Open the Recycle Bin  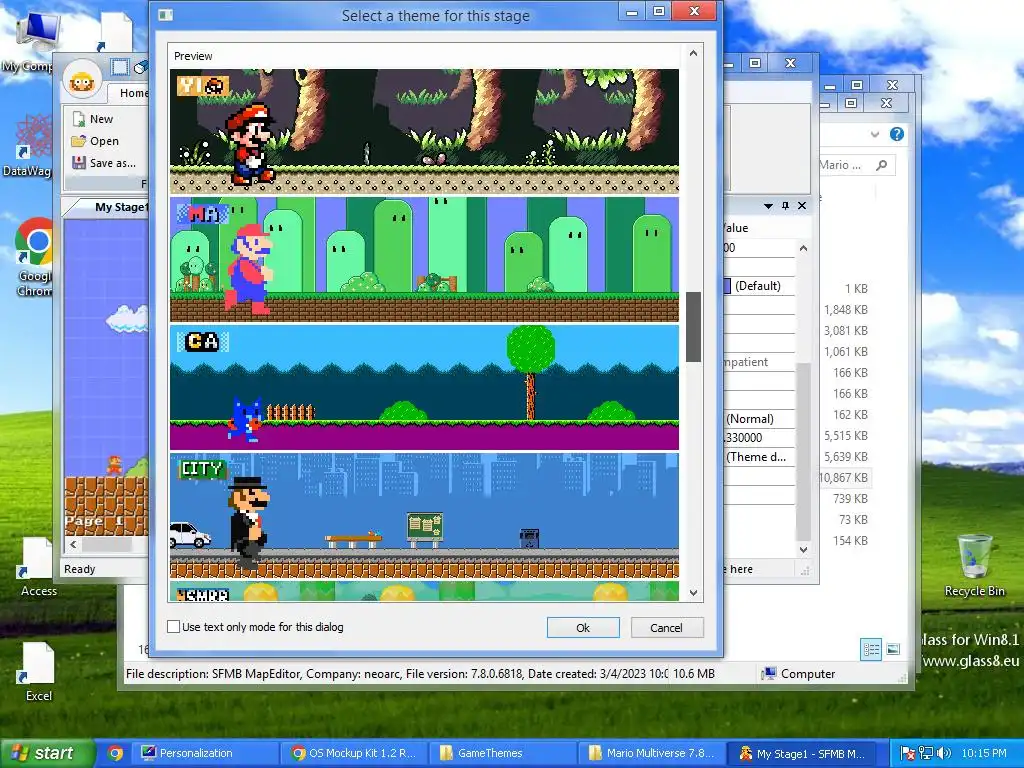click(x=974, y=565)
